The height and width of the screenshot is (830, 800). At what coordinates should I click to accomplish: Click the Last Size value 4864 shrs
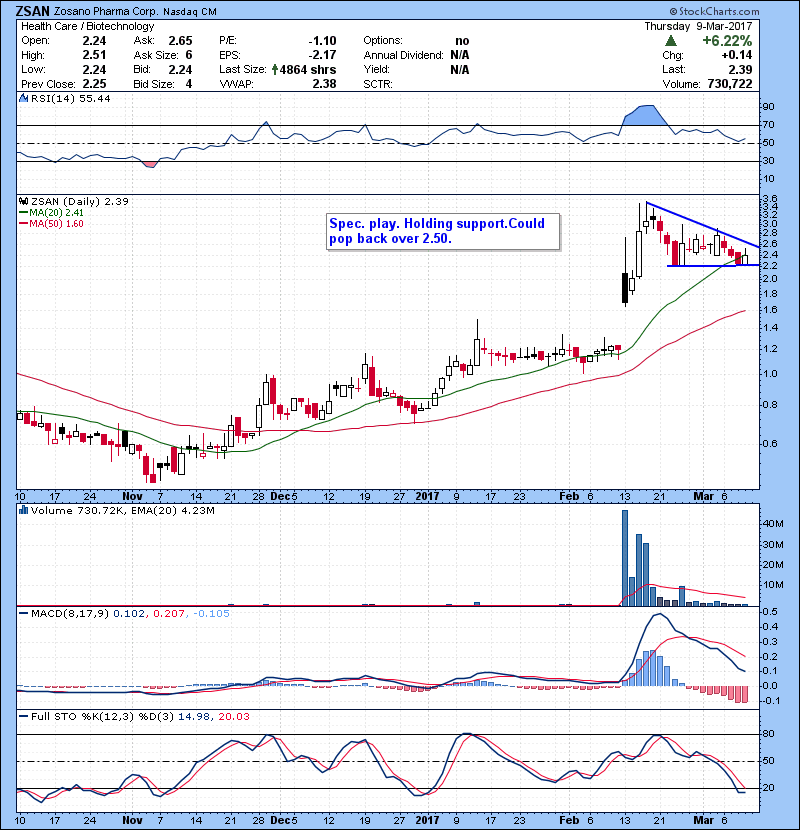[x=308, y=69]
